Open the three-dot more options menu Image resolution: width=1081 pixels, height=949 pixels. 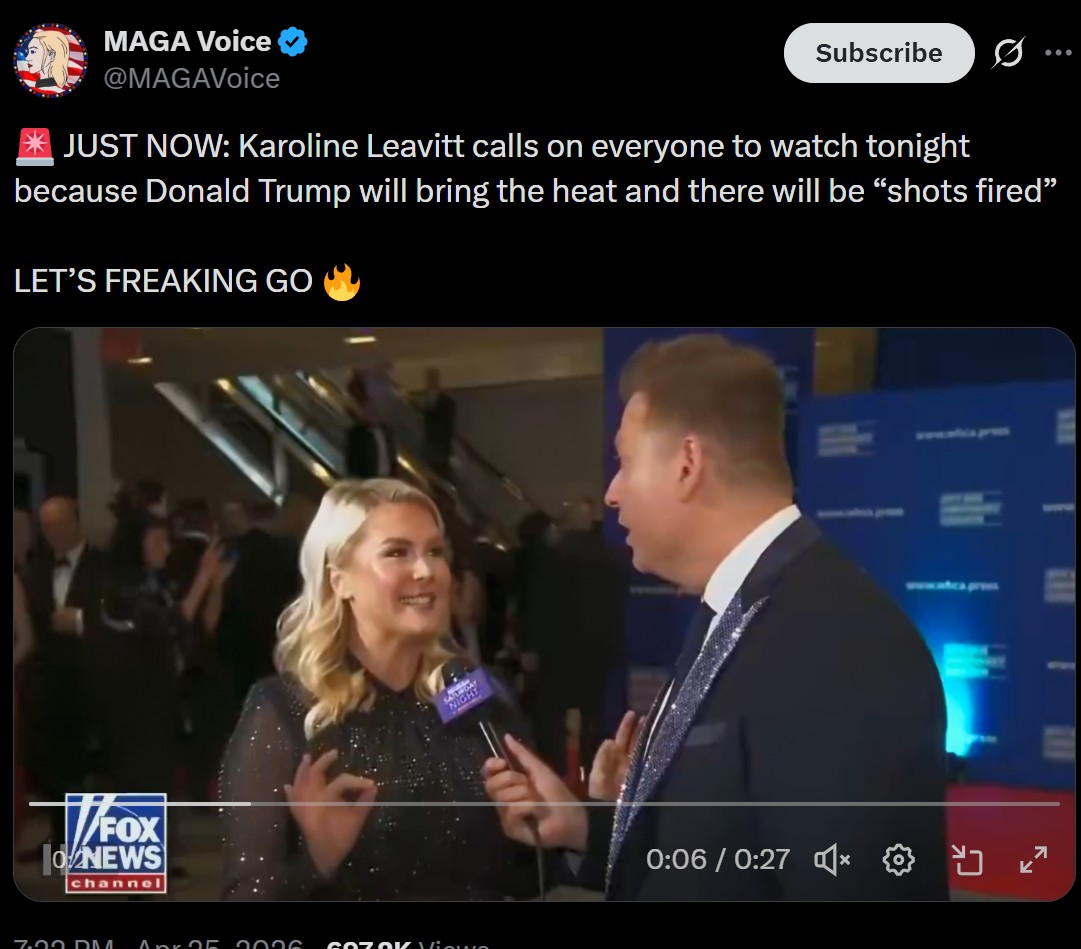[x=1058, y=52]
